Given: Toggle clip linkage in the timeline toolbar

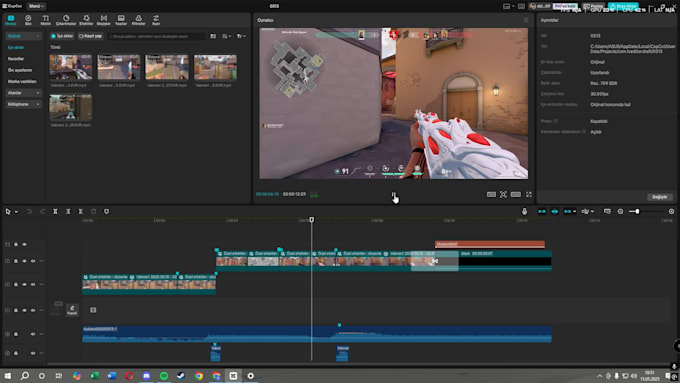Looking at the screenshot, I should [x=567, y=212].
